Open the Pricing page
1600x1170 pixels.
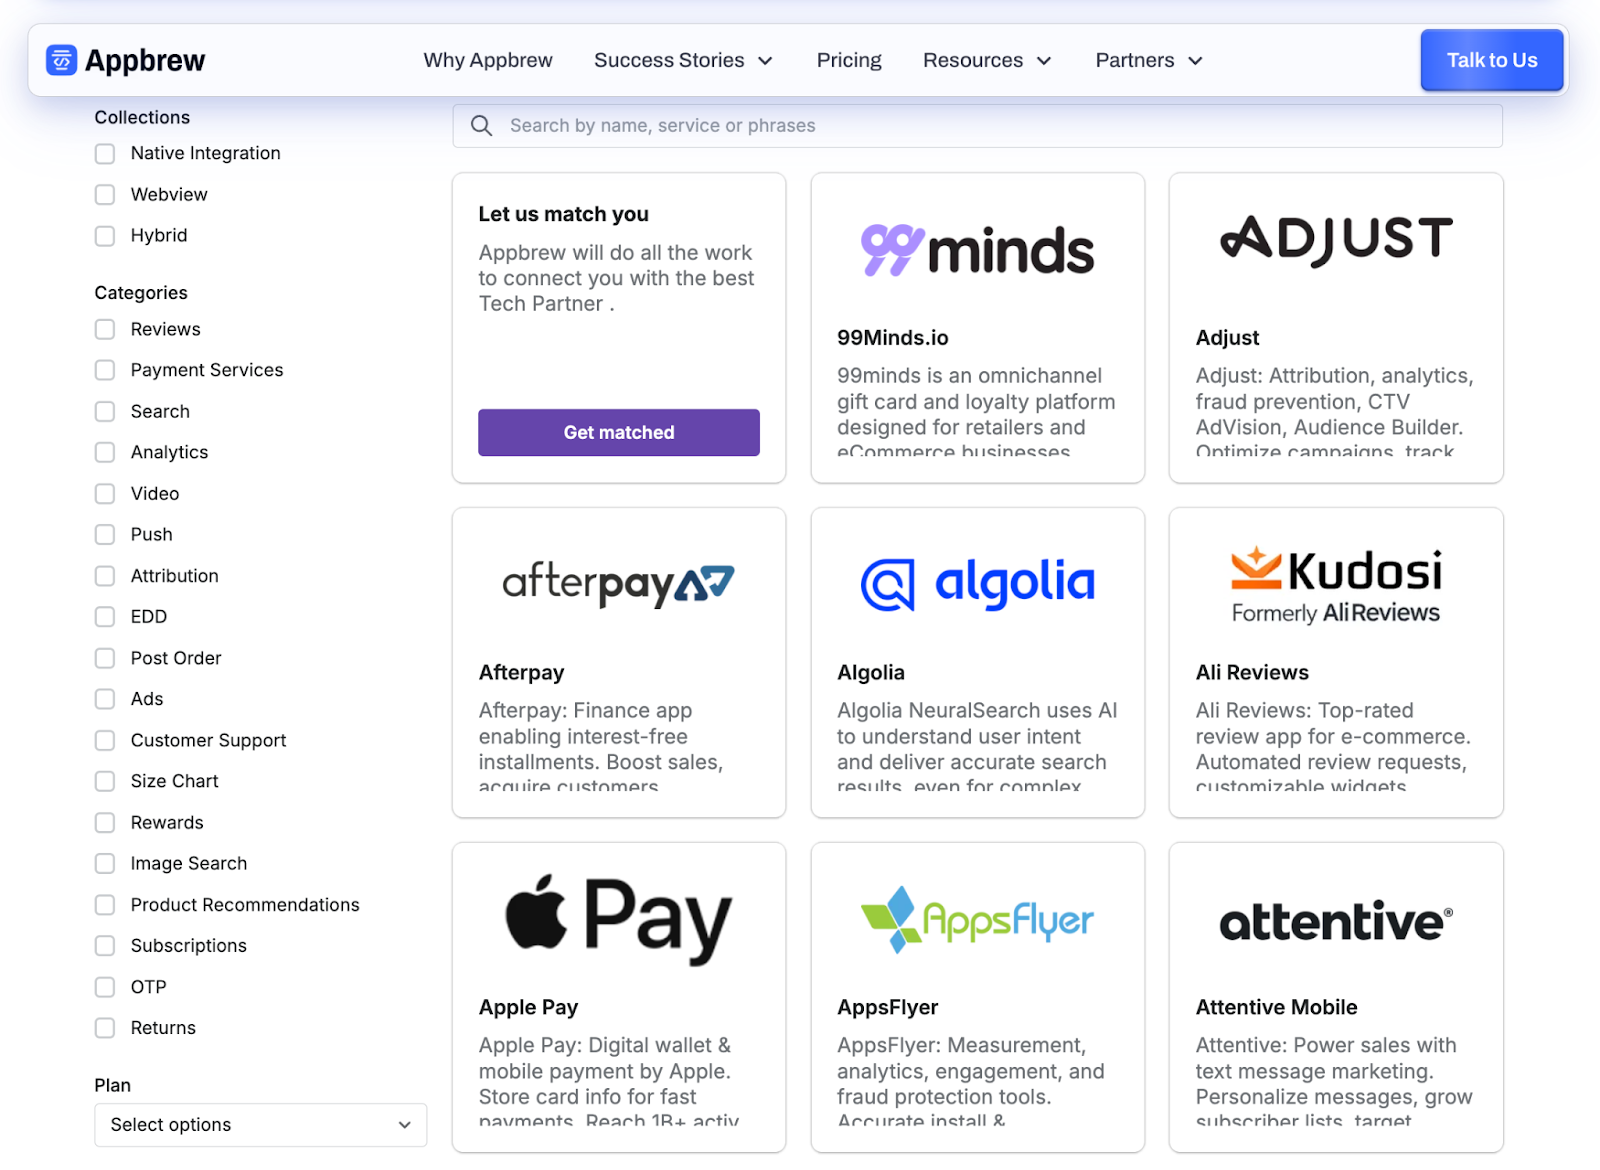(x=849, y=60)
